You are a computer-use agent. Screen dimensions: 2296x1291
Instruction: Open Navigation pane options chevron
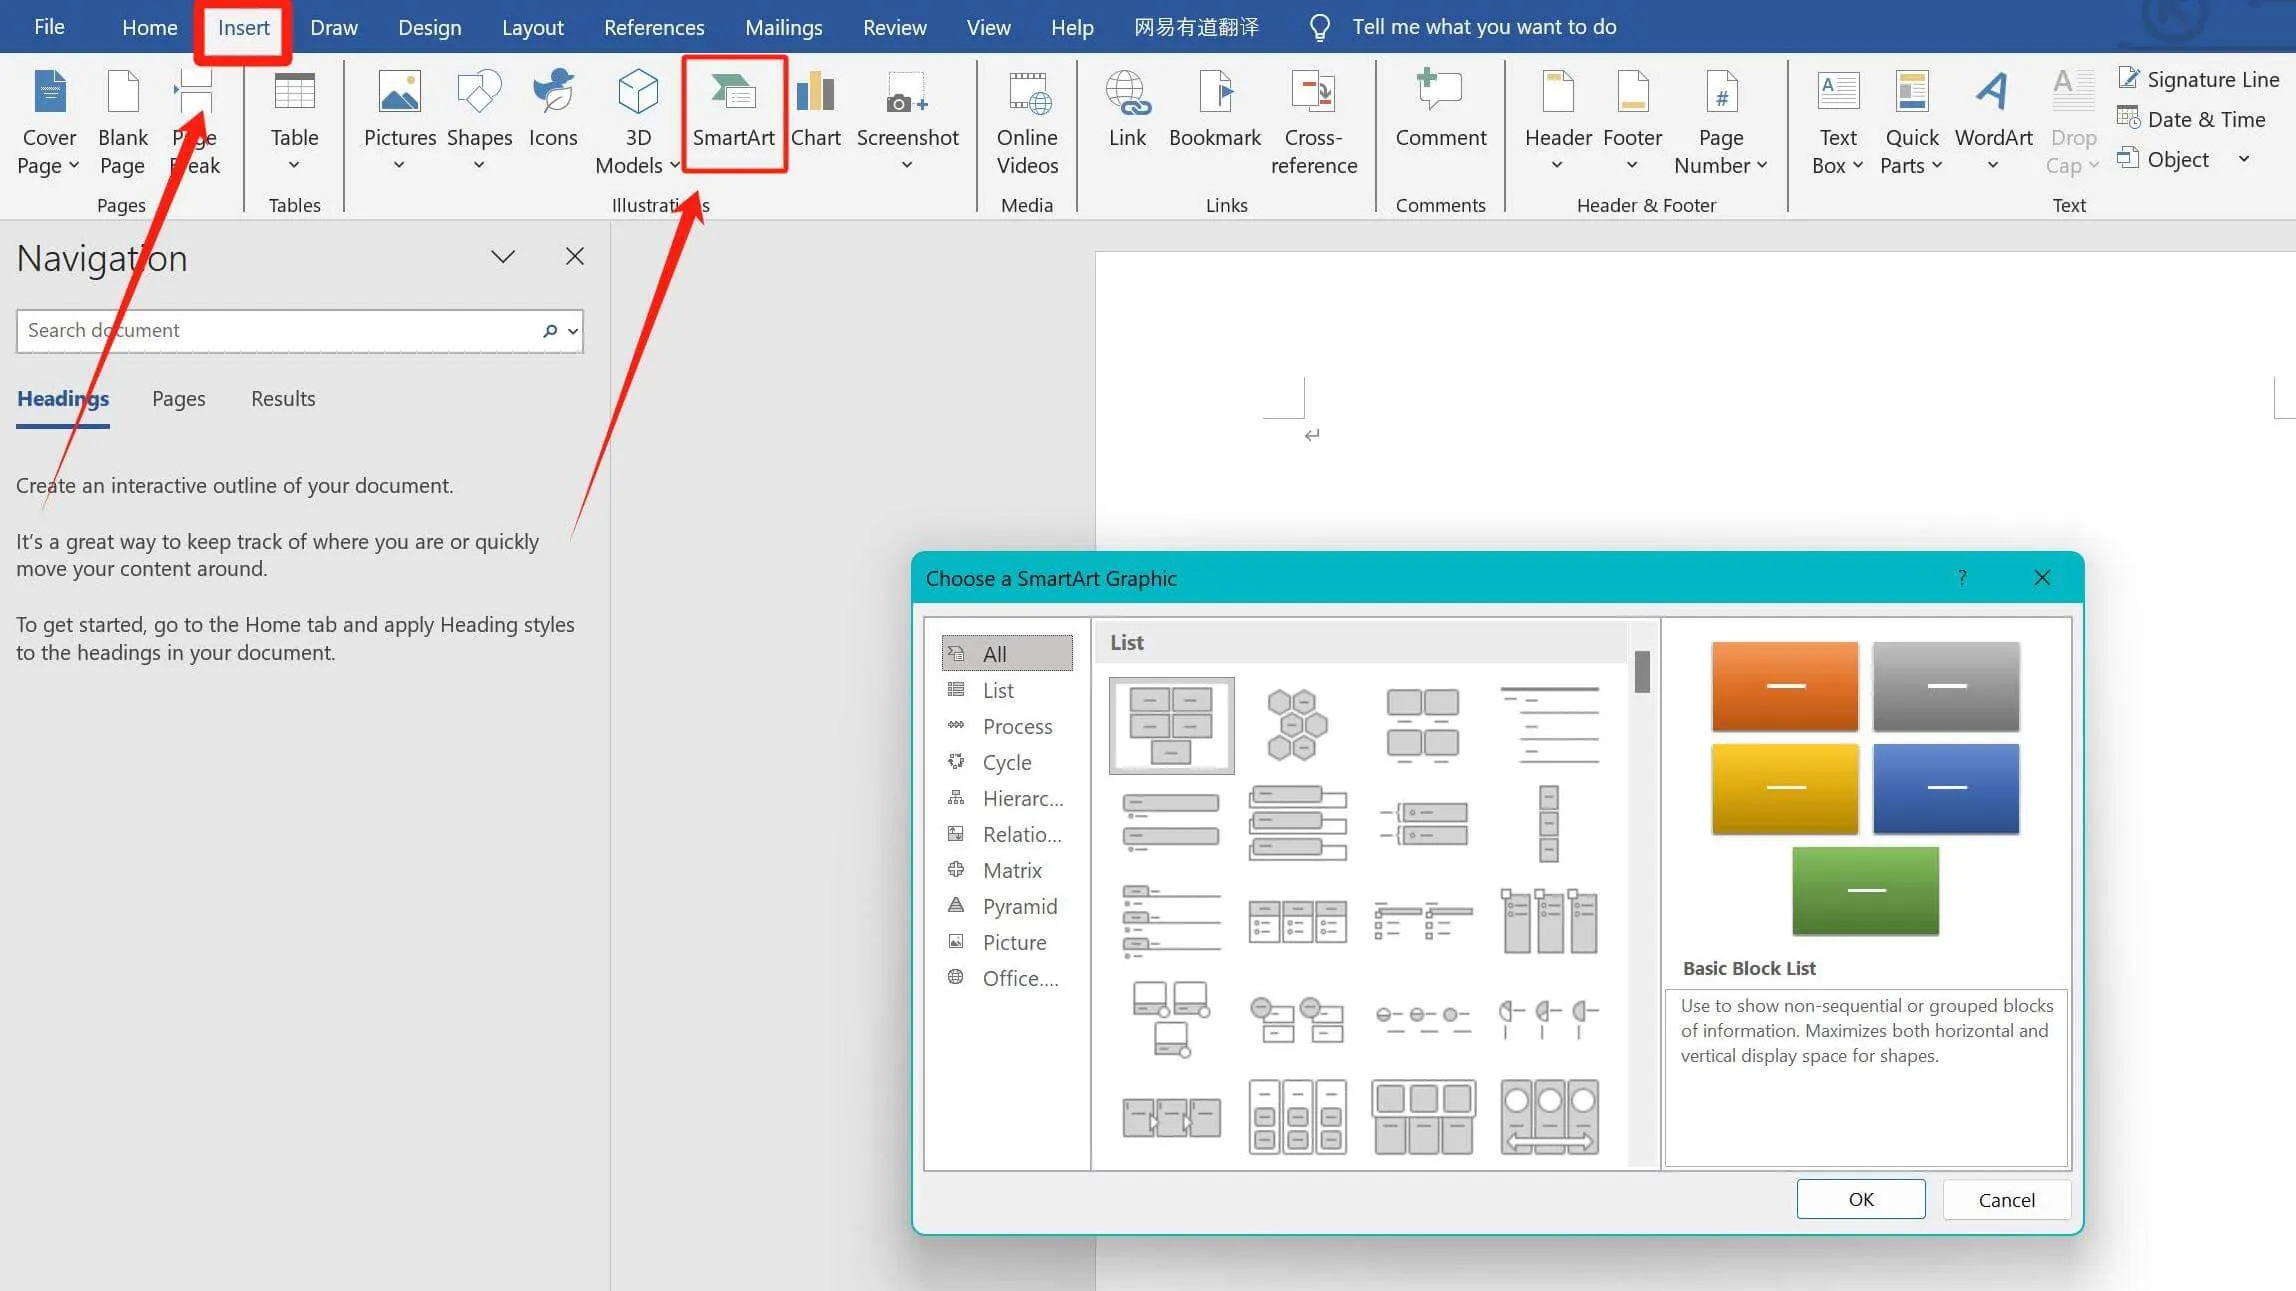pyautogui.click(x=503, y=257)
